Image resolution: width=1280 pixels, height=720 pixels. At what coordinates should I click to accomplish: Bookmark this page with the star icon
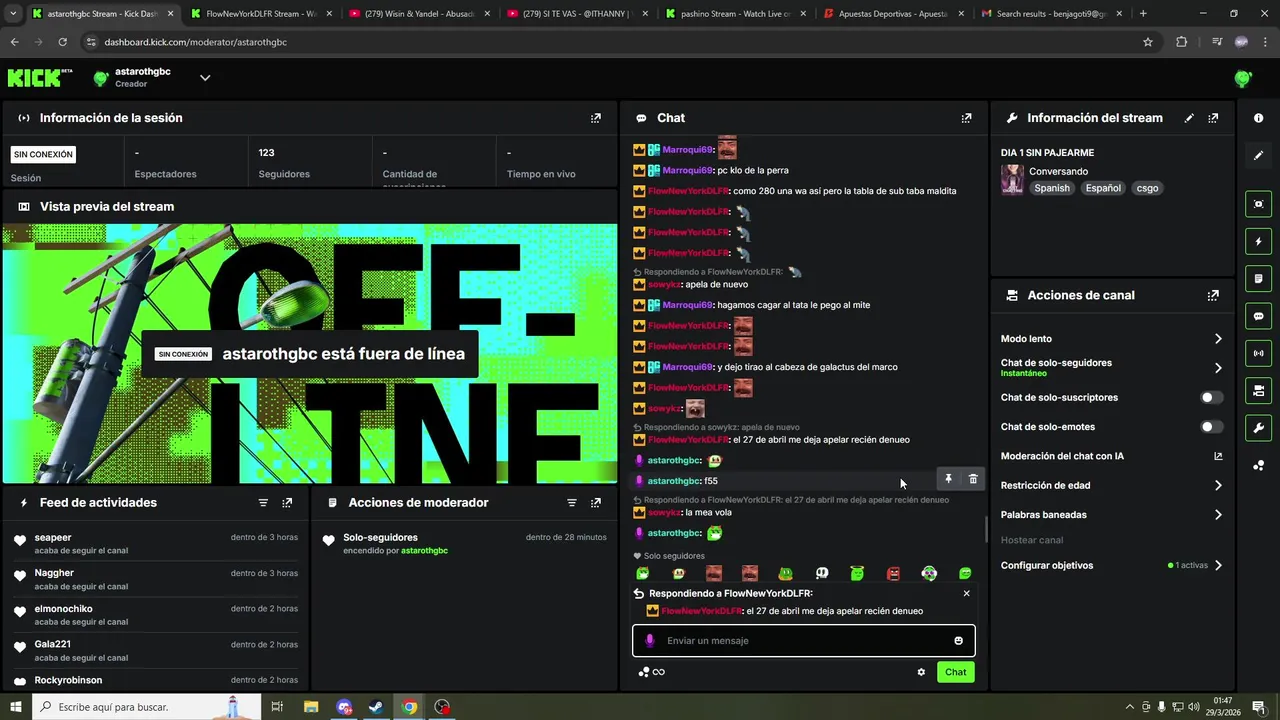(1148, 42)
